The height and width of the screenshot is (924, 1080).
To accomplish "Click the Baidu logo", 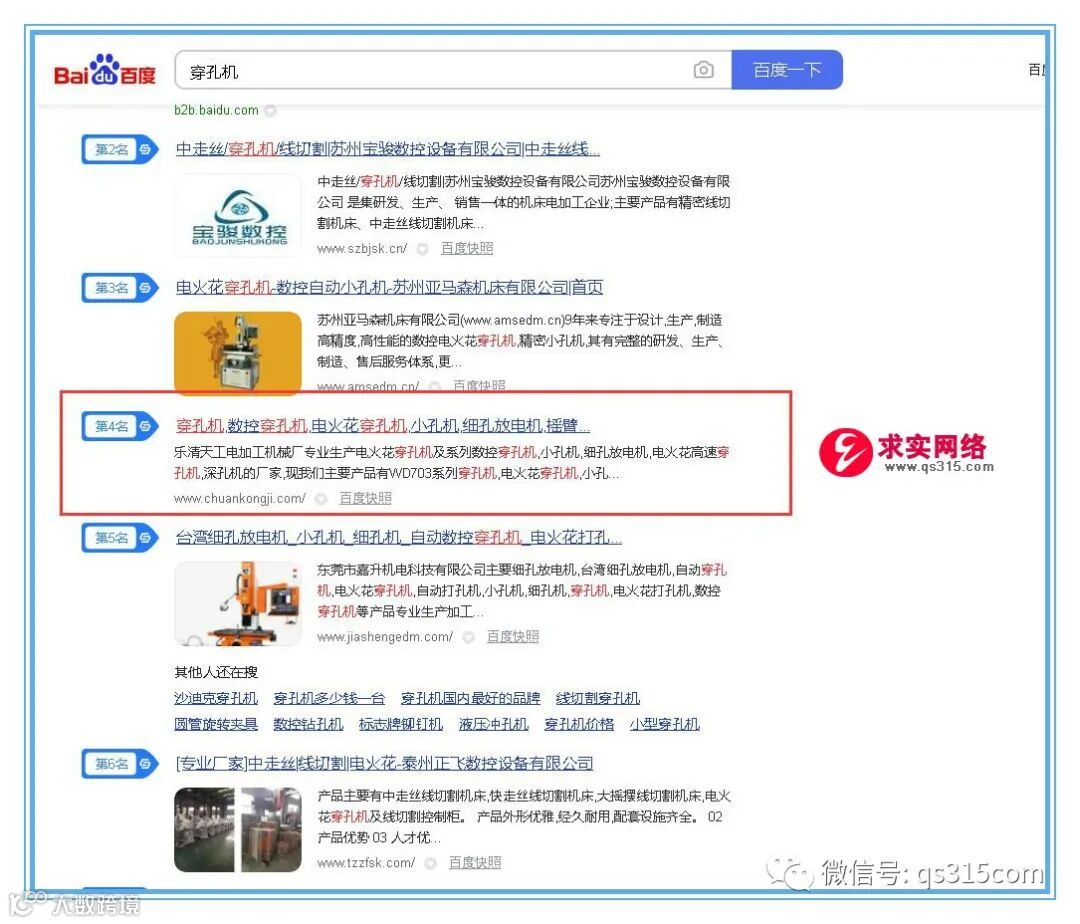I will click(105, 70).
